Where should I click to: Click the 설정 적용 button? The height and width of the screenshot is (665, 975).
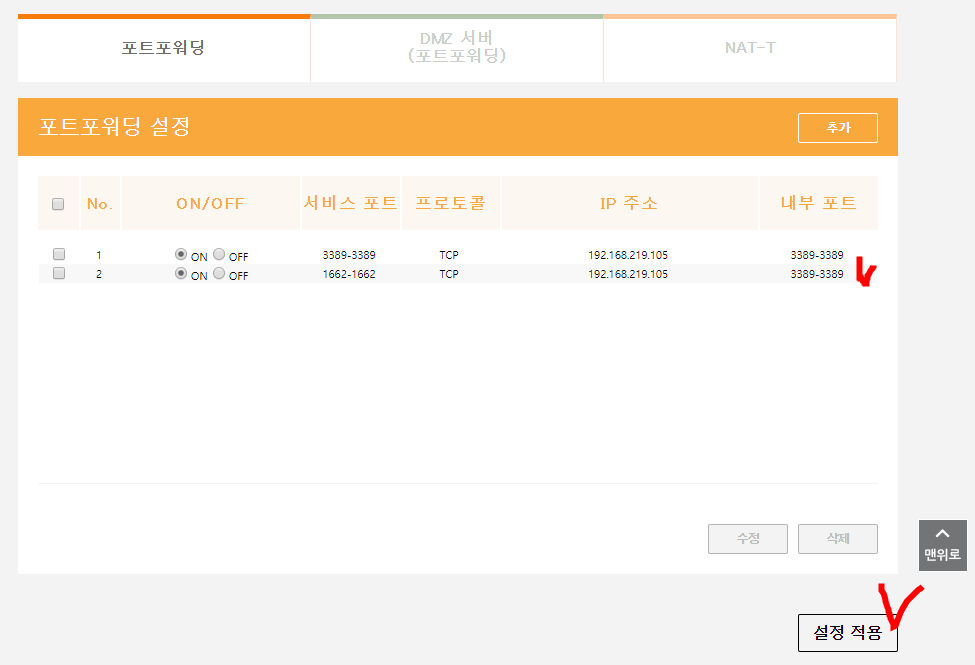pyautogui.click(x=848, y=633)
